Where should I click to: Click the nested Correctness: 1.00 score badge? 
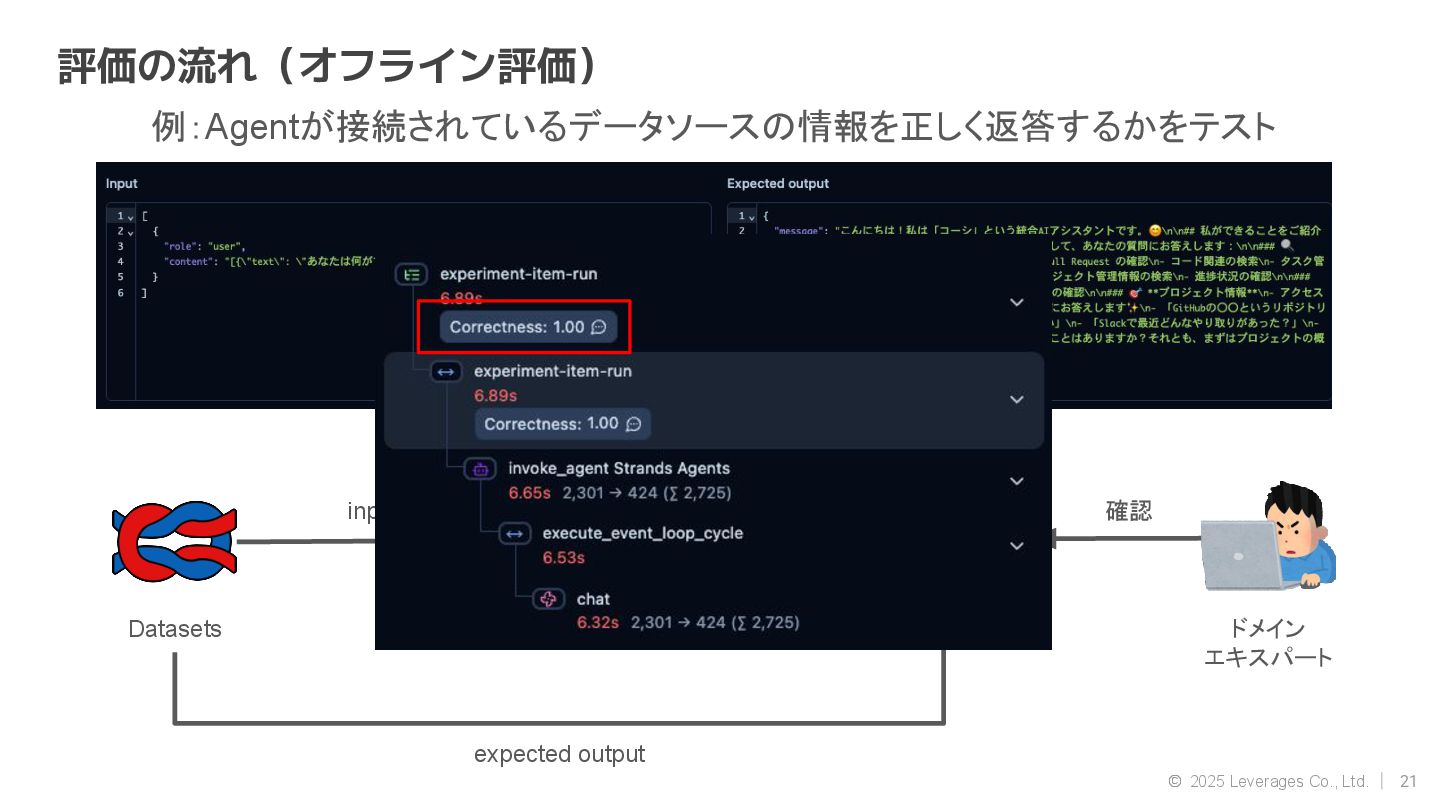pos(563,424)
